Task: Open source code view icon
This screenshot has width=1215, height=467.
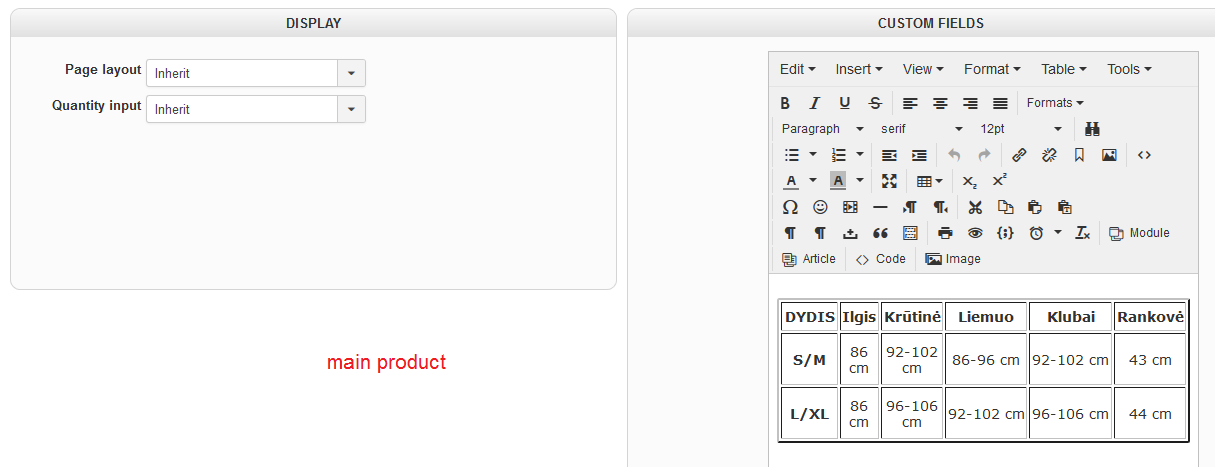Action: tap(1144, 155)
